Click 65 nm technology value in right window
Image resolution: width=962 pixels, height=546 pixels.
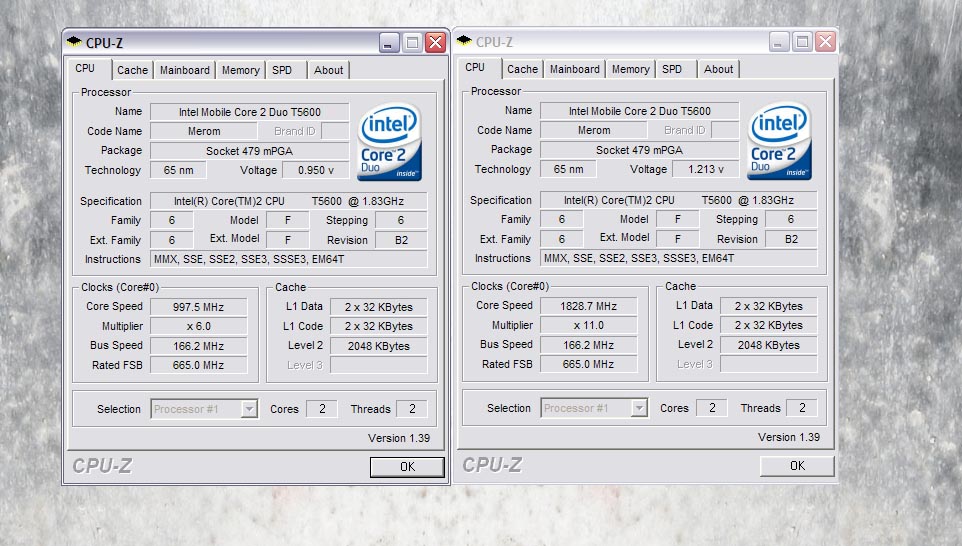tap(568, 169)
